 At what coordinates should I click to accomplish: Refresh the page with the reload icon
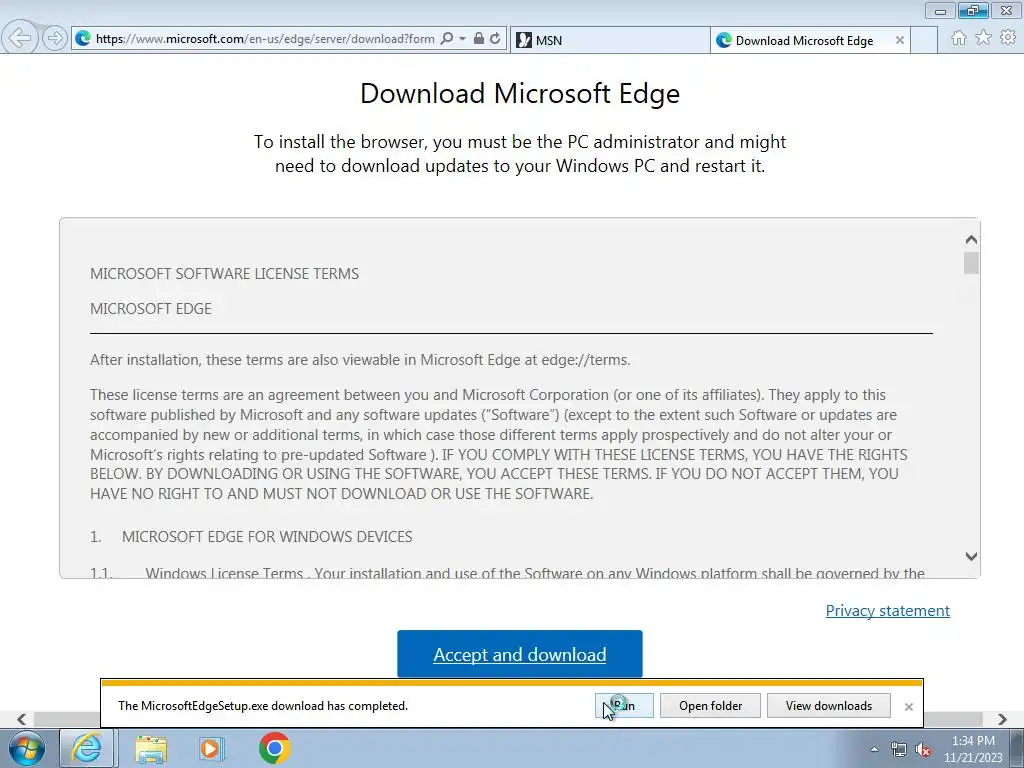(495, 39)
